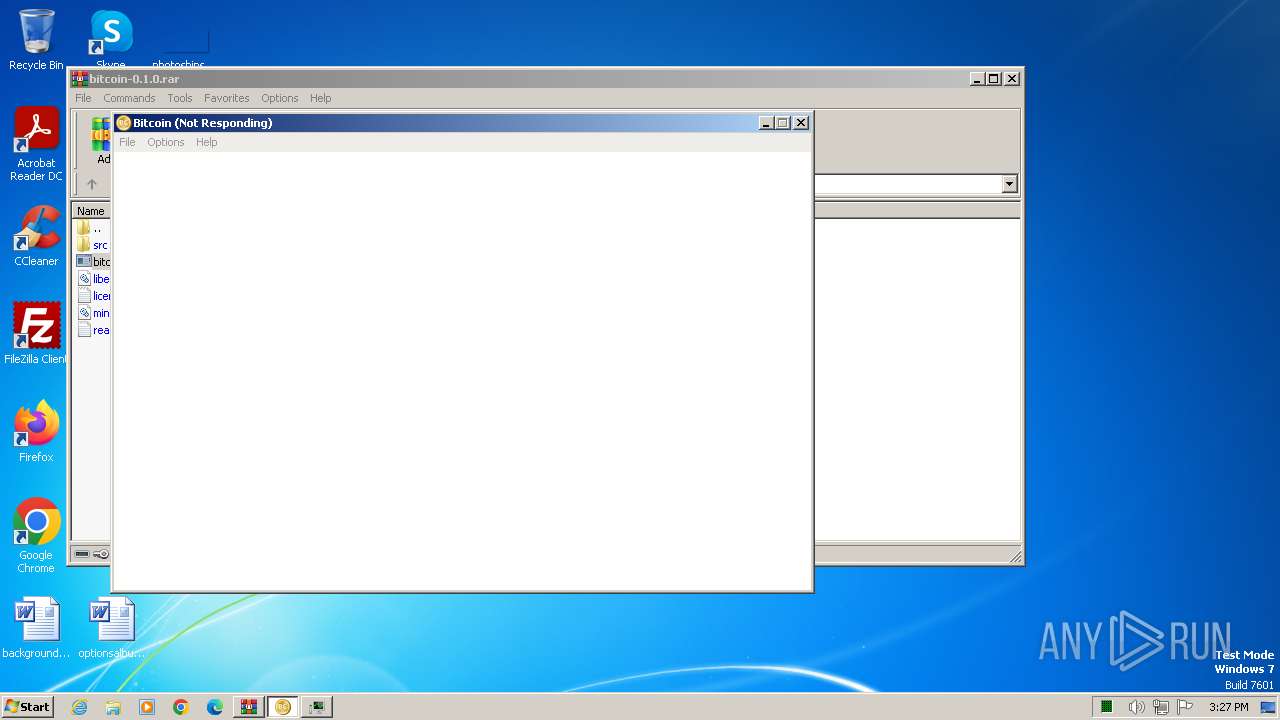Open network status tray icon
The height and width of the screenshot is (720, 1280).
click(x=1160, y=707)
